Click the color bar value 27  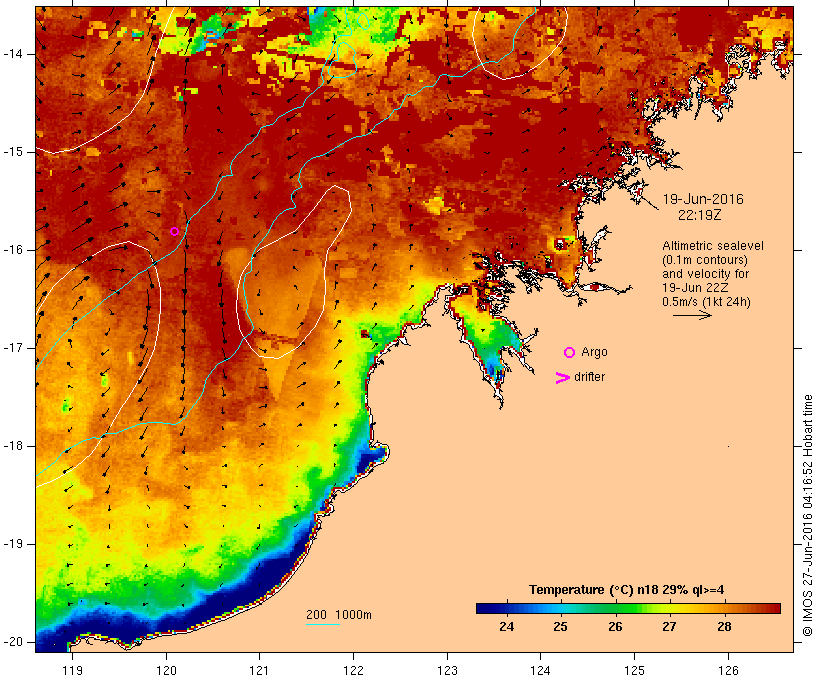click(669, 626)
